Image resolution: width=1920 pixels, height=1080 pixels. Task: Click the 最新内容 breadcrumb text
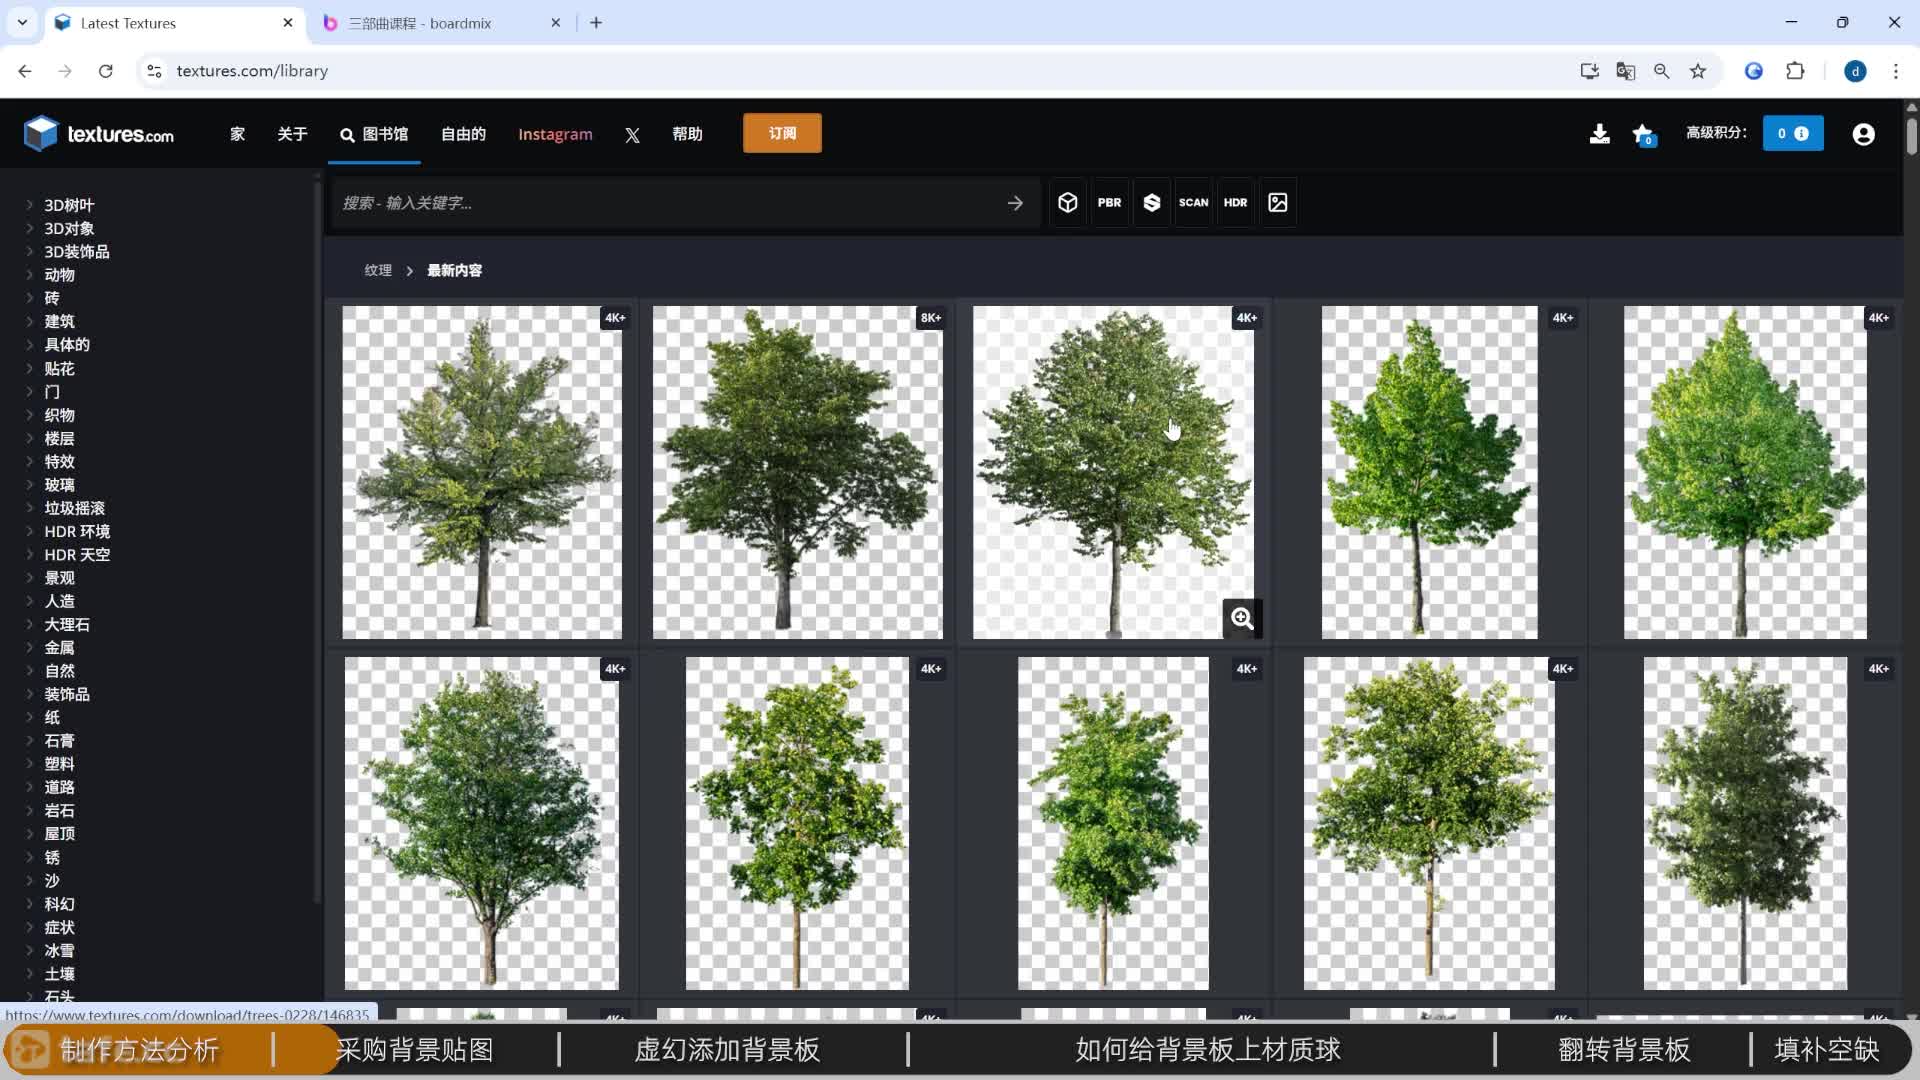pos(454,270)
